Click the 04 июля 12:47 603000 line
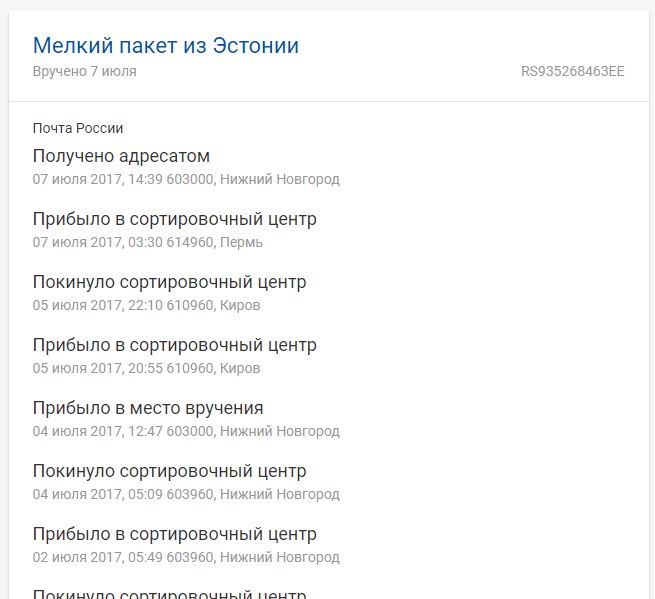This screenshot has width=655, height=599. pyautogui.click(x=186, y=431)
